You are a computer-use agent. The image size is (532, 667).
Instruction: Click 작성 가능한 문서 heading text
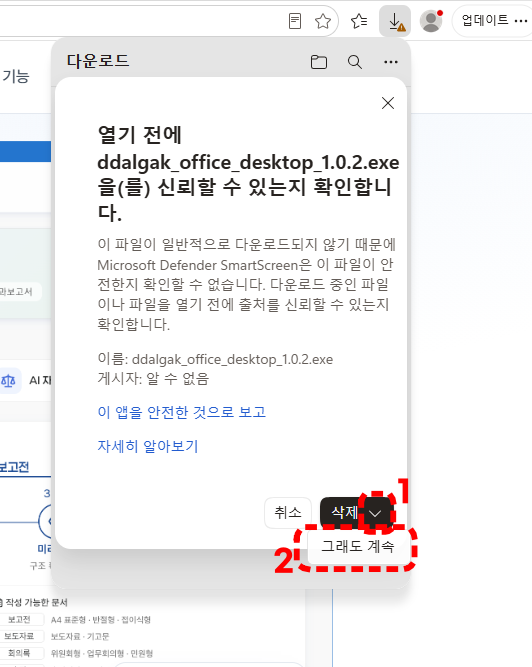click(x=36, y=602)
